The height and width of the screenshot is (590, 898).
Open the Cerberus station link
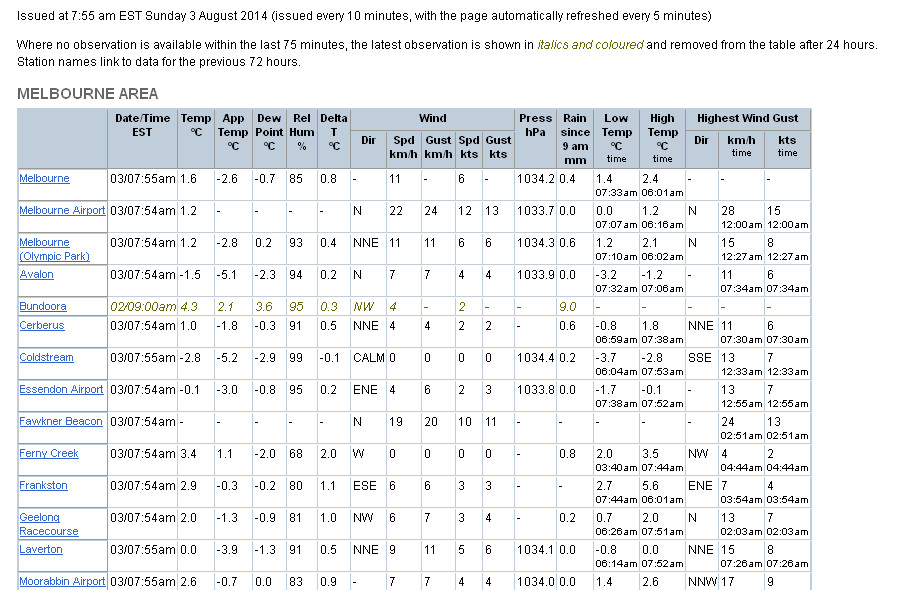pos(41,325)
